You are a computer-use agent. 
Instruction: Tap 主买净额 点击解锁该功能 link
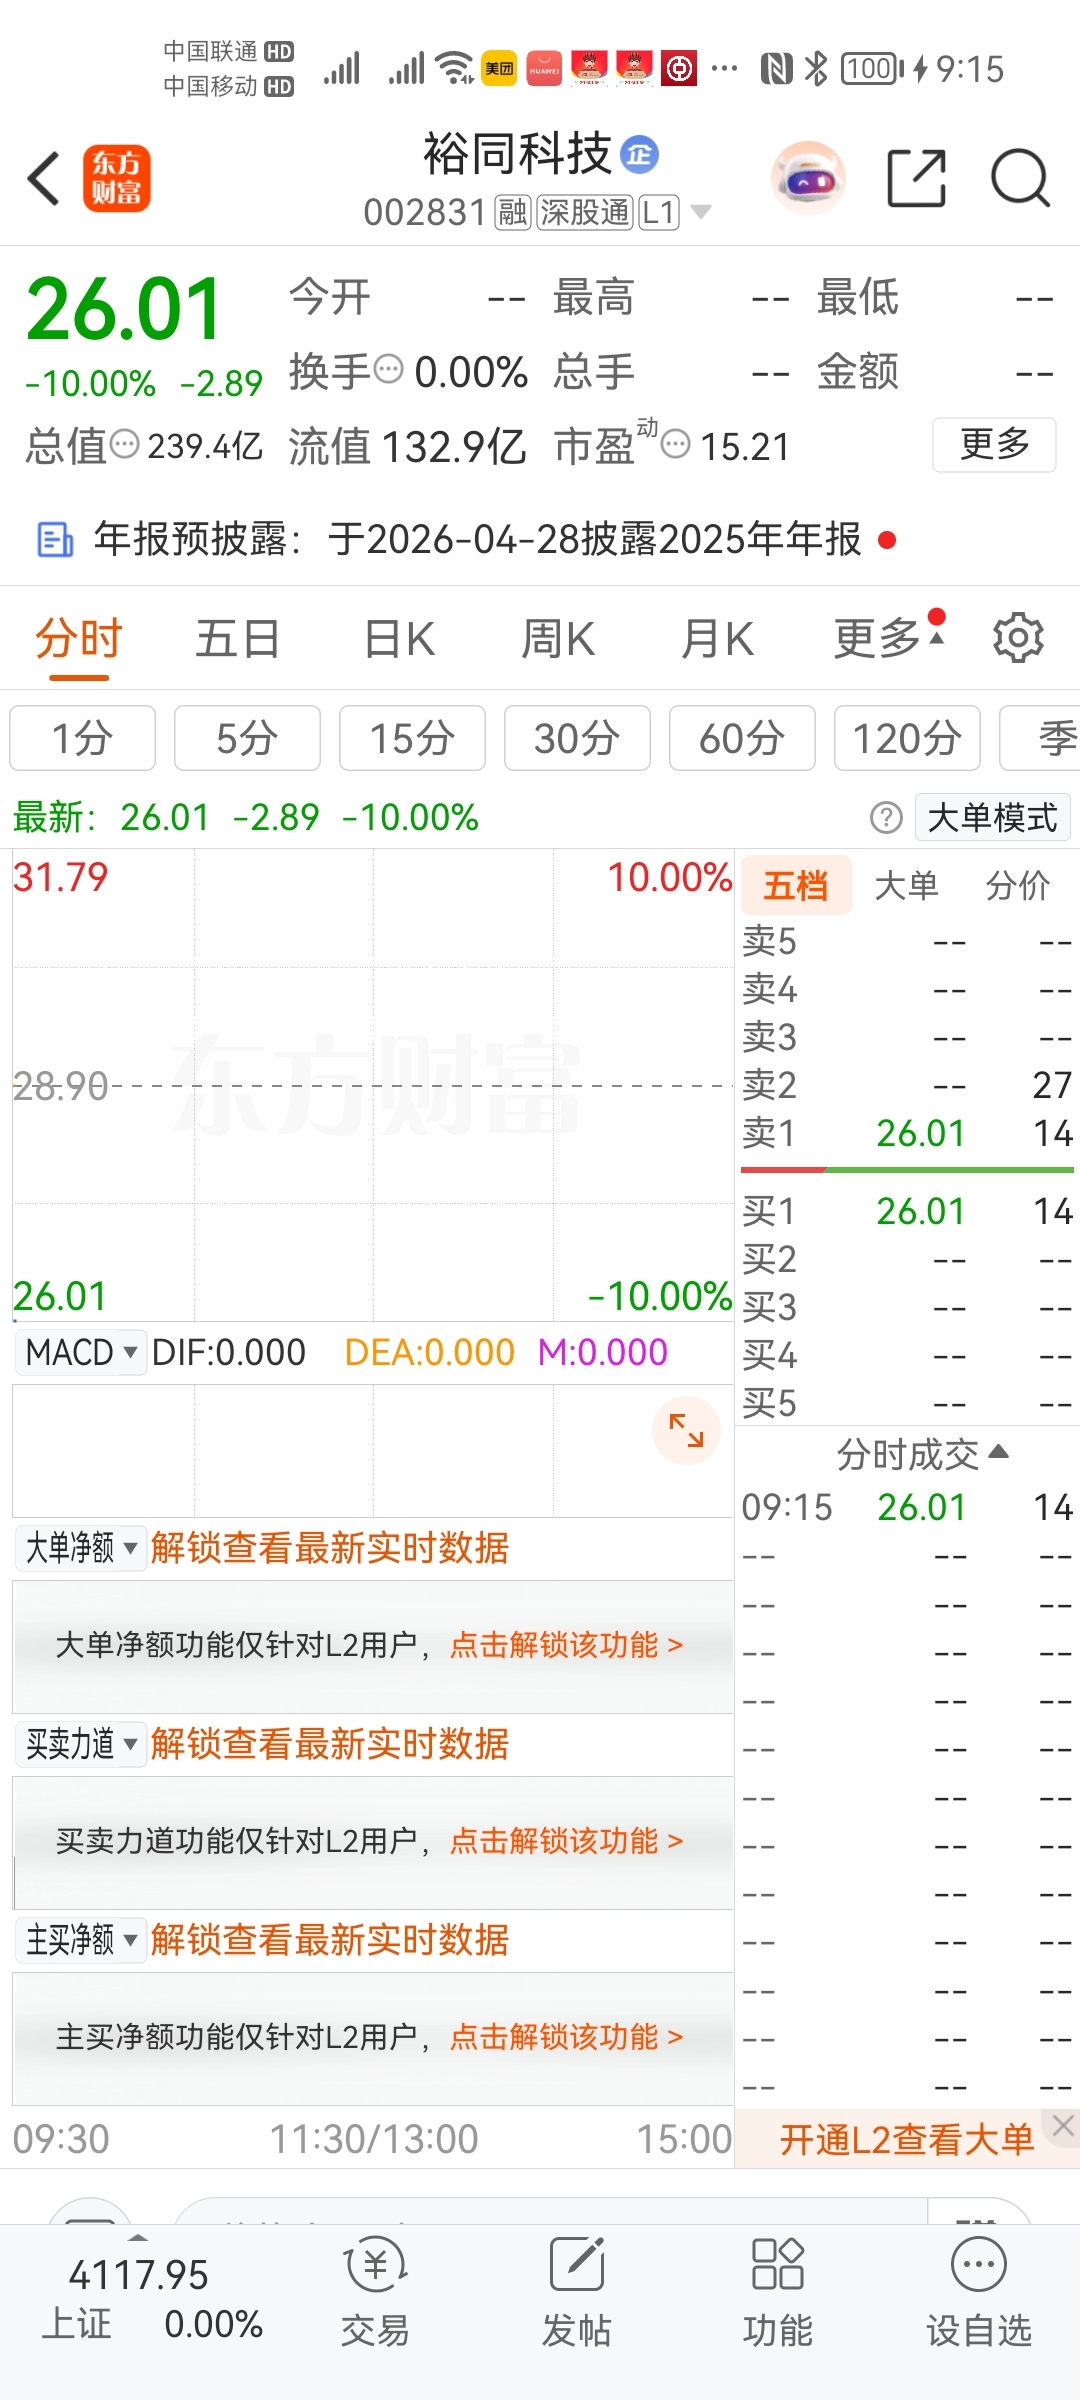pos(566,2037)
